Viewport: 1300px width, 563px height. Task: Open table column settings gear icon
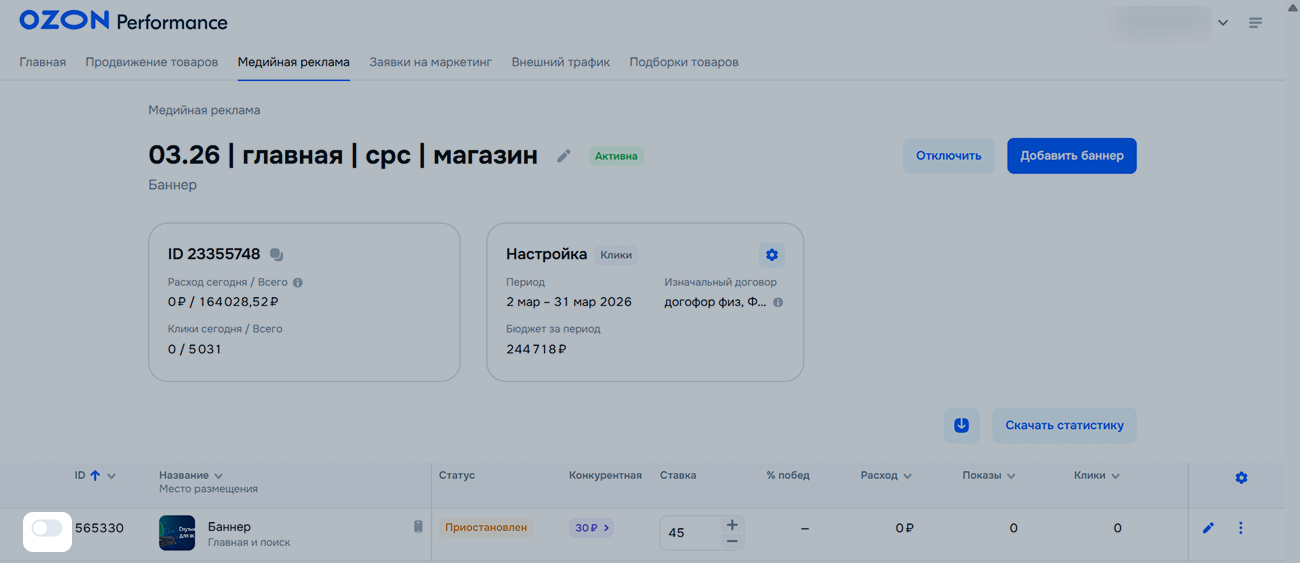pyautogui.click(x=1241, y=478)
